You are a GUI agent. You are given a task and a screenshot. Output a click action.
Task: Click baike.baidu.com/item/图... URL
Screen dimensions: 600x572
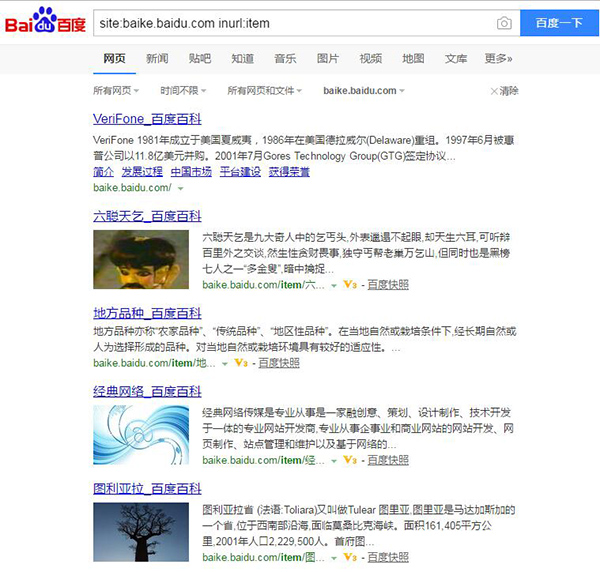click(263, 557)
